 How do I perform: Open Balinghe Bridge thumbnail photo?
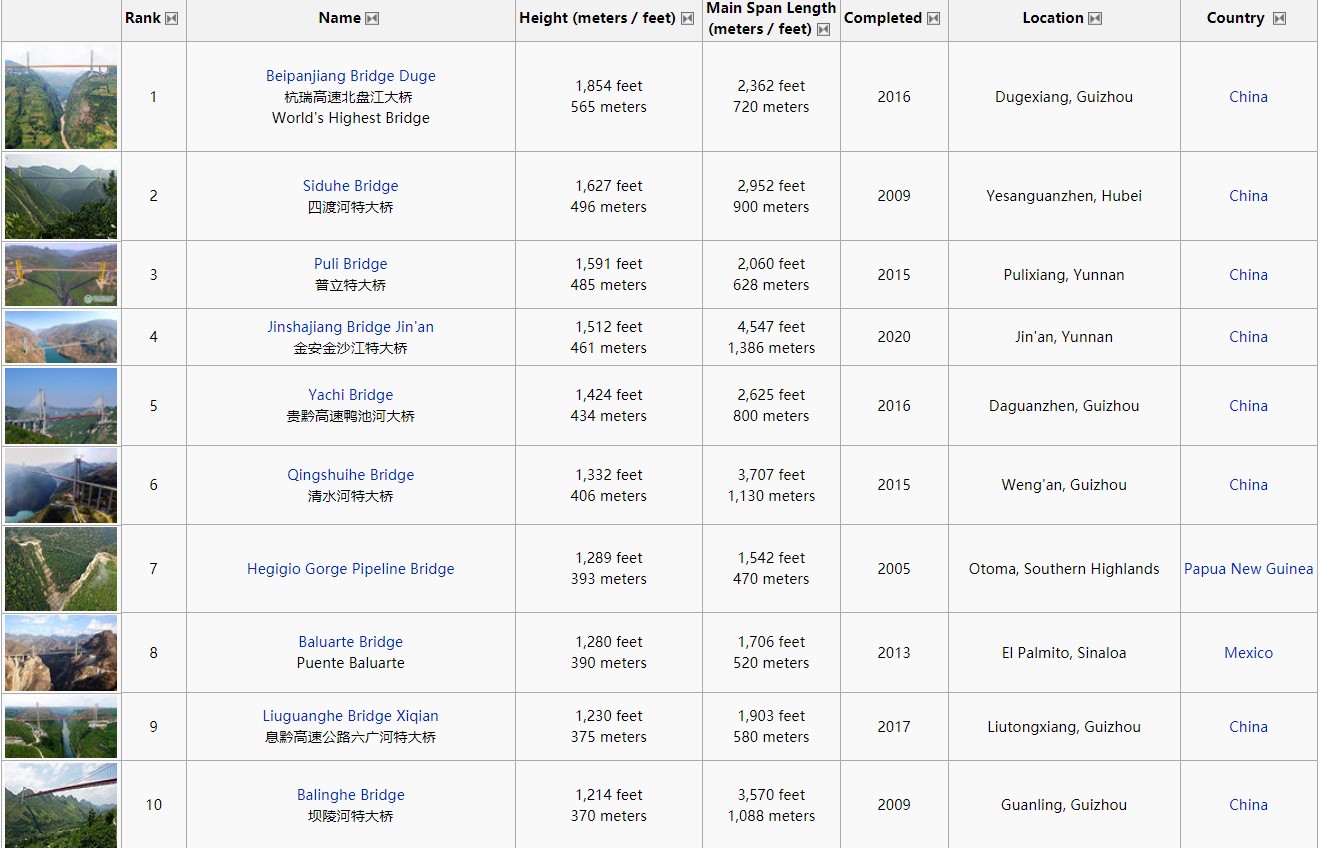pyautogui.click(x=61, y=805)
